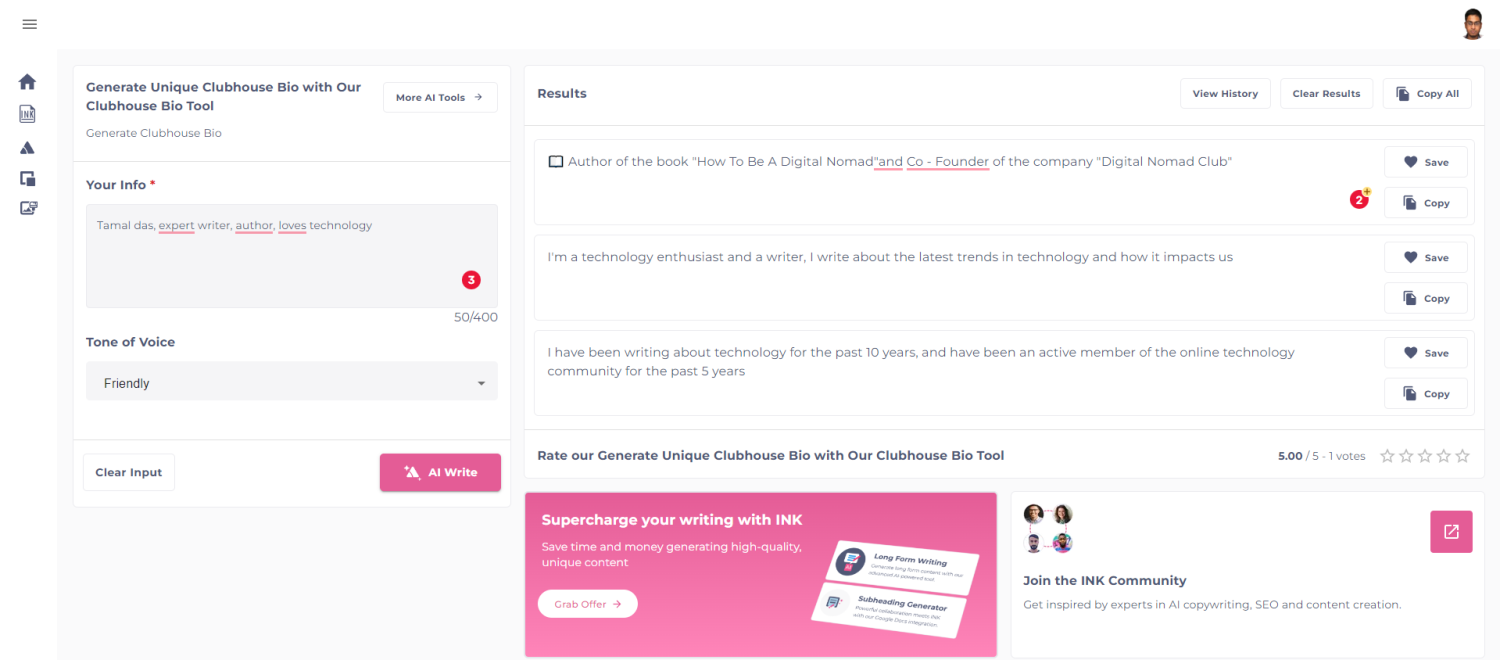Open the AI writing tools triangle icon
This screenshot has width=1500, height=660.
click(27, 148)
